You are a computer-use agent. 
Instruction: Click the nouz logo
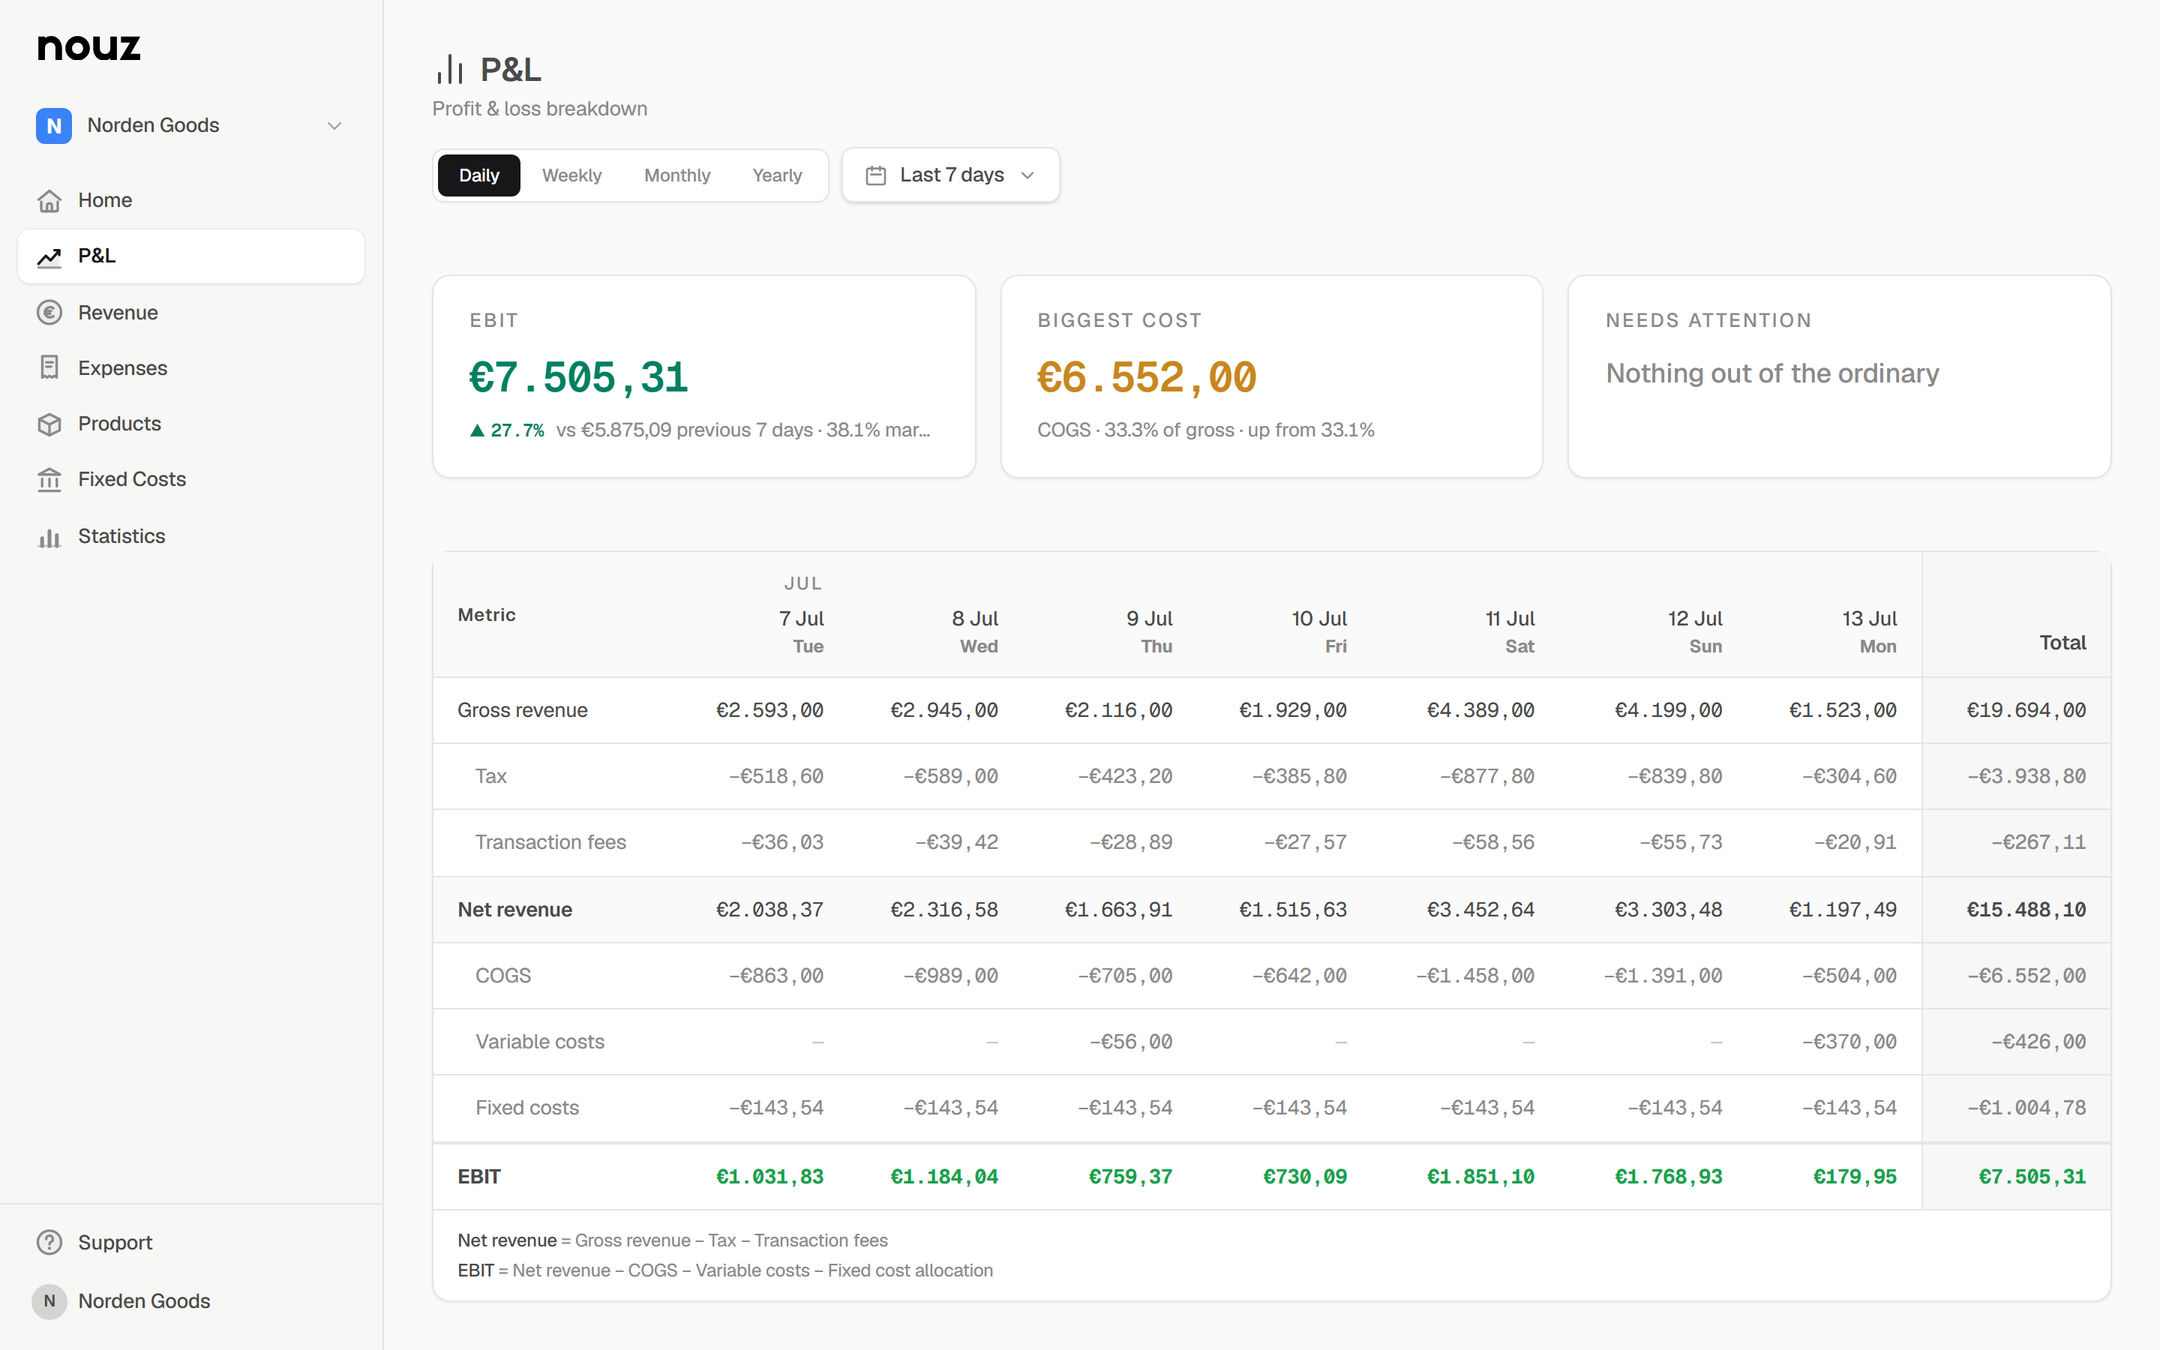tap(89, 47)
